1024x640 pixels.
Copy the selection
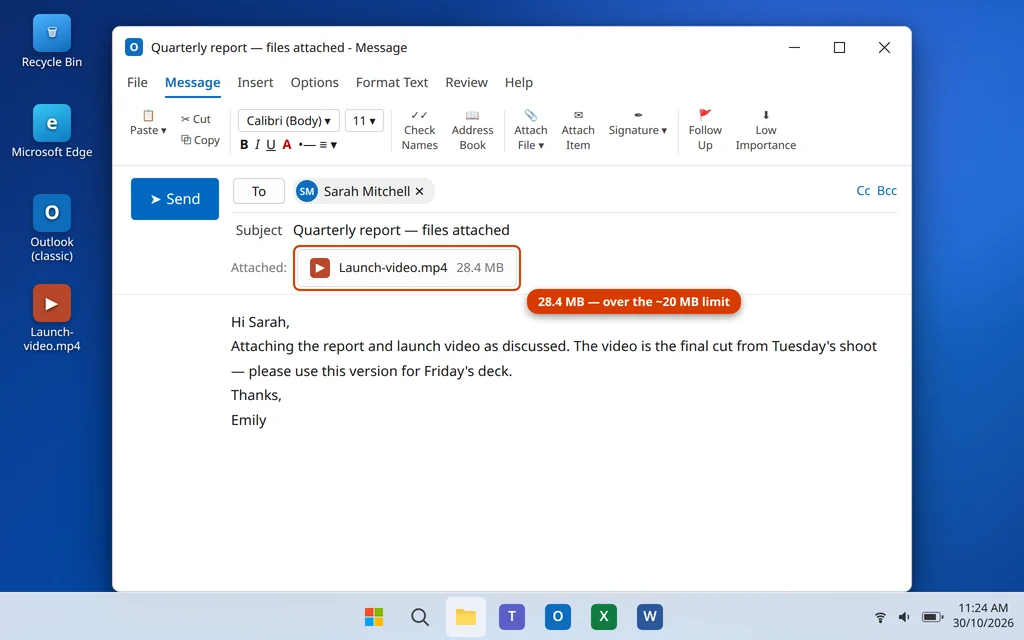coord(200,140)
